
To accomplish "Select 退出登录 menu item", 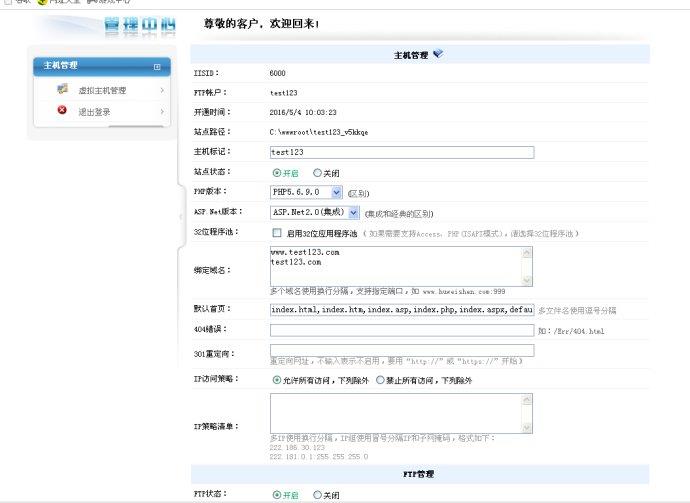I will coord(94,112).
